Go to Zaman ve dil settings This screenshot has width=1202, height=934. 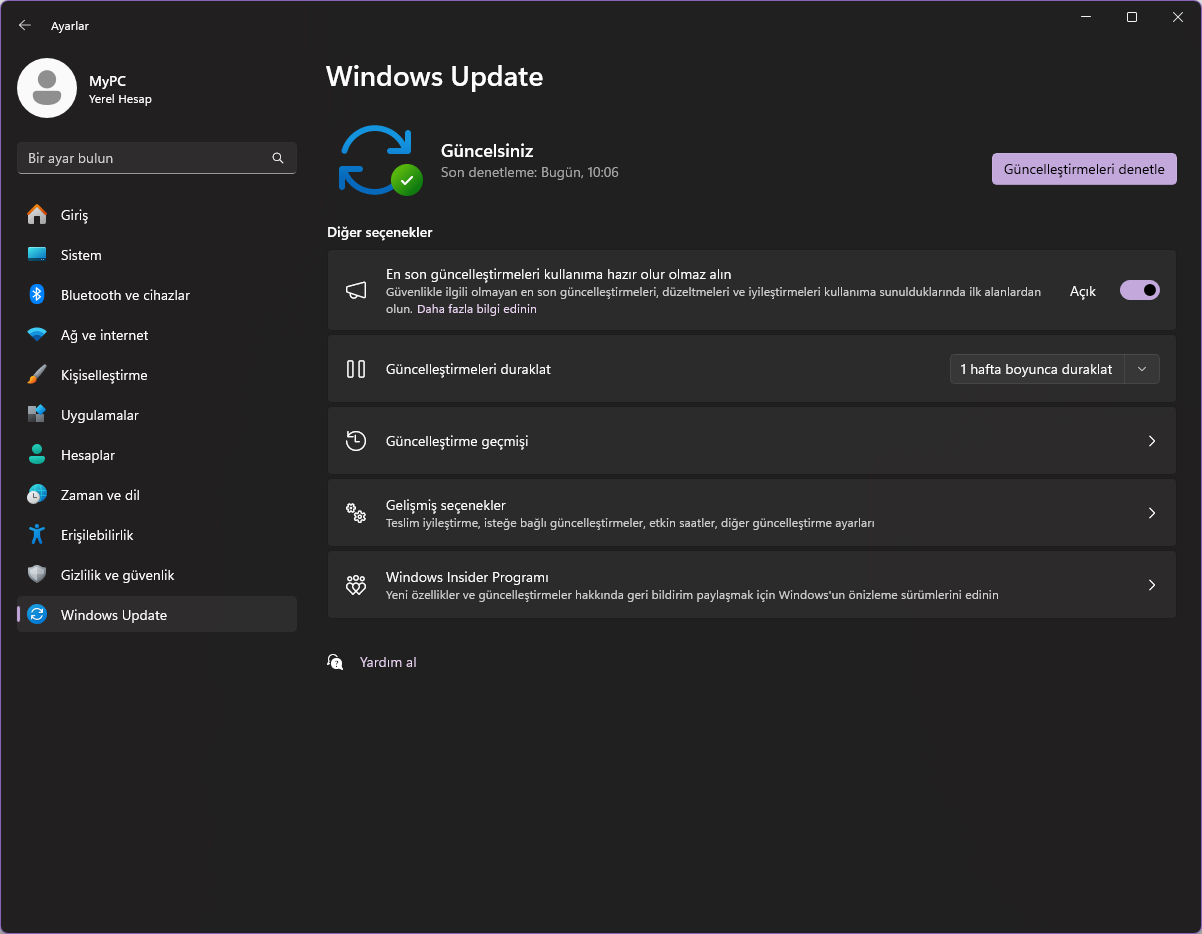point(157,495)
